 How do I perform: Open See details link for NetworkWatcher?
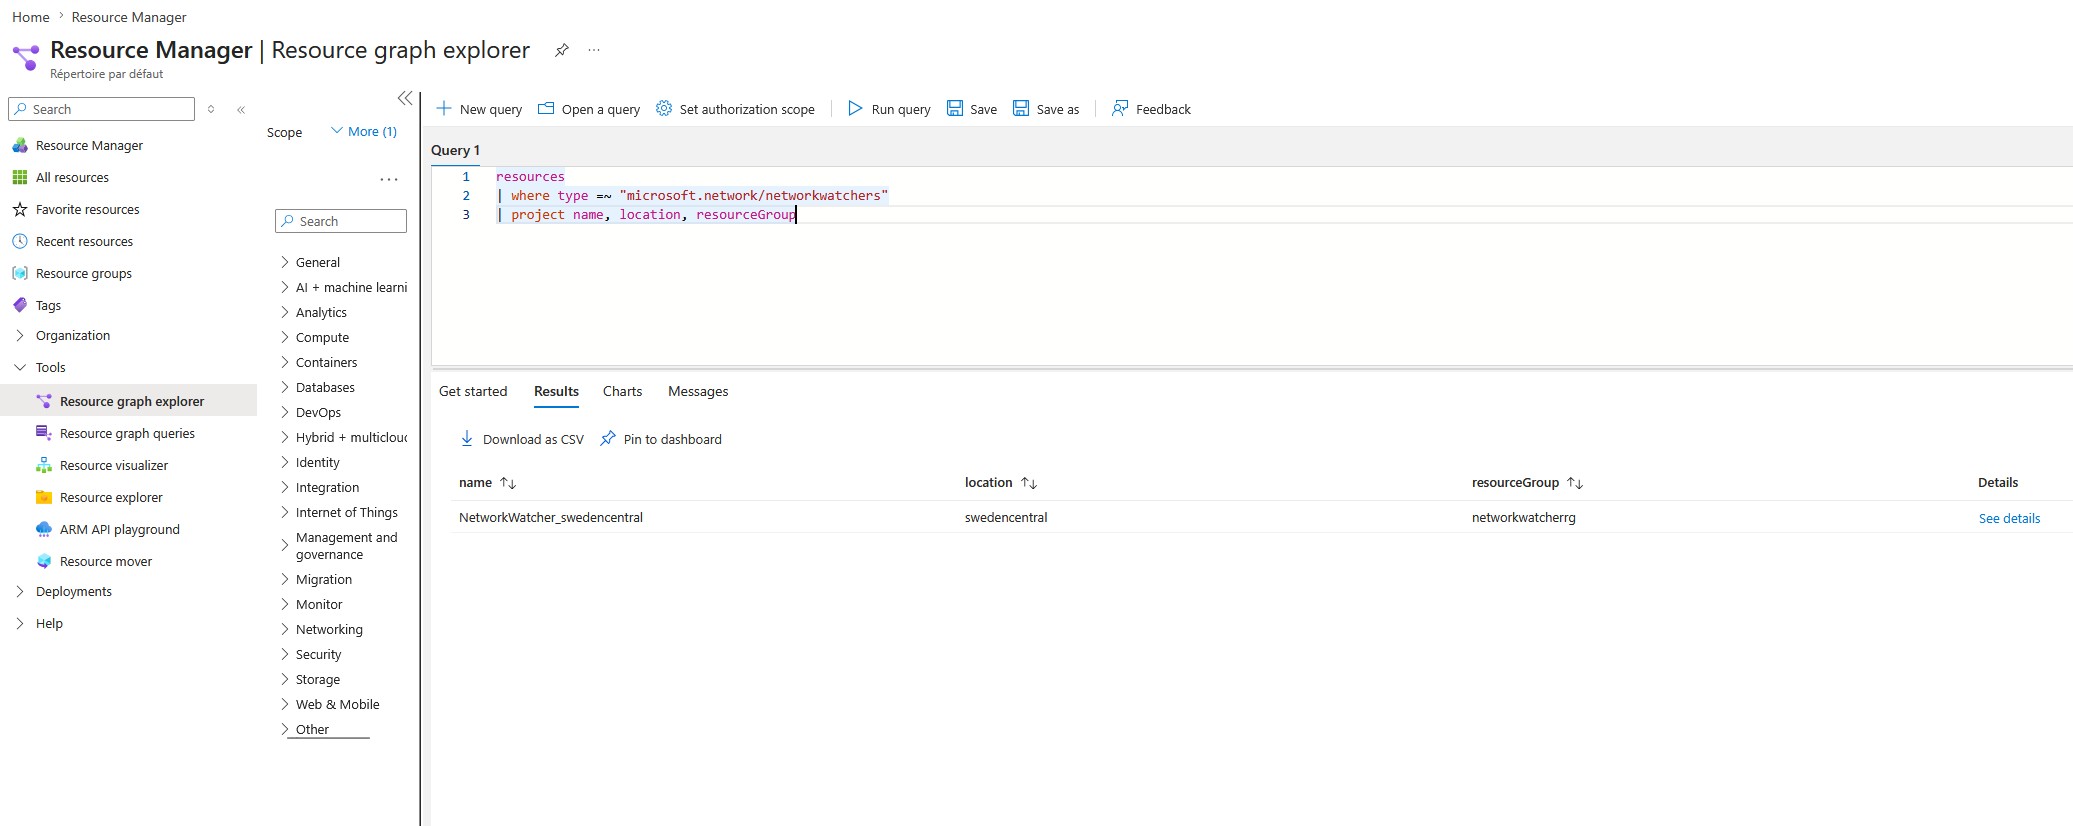pos(2009,518)
